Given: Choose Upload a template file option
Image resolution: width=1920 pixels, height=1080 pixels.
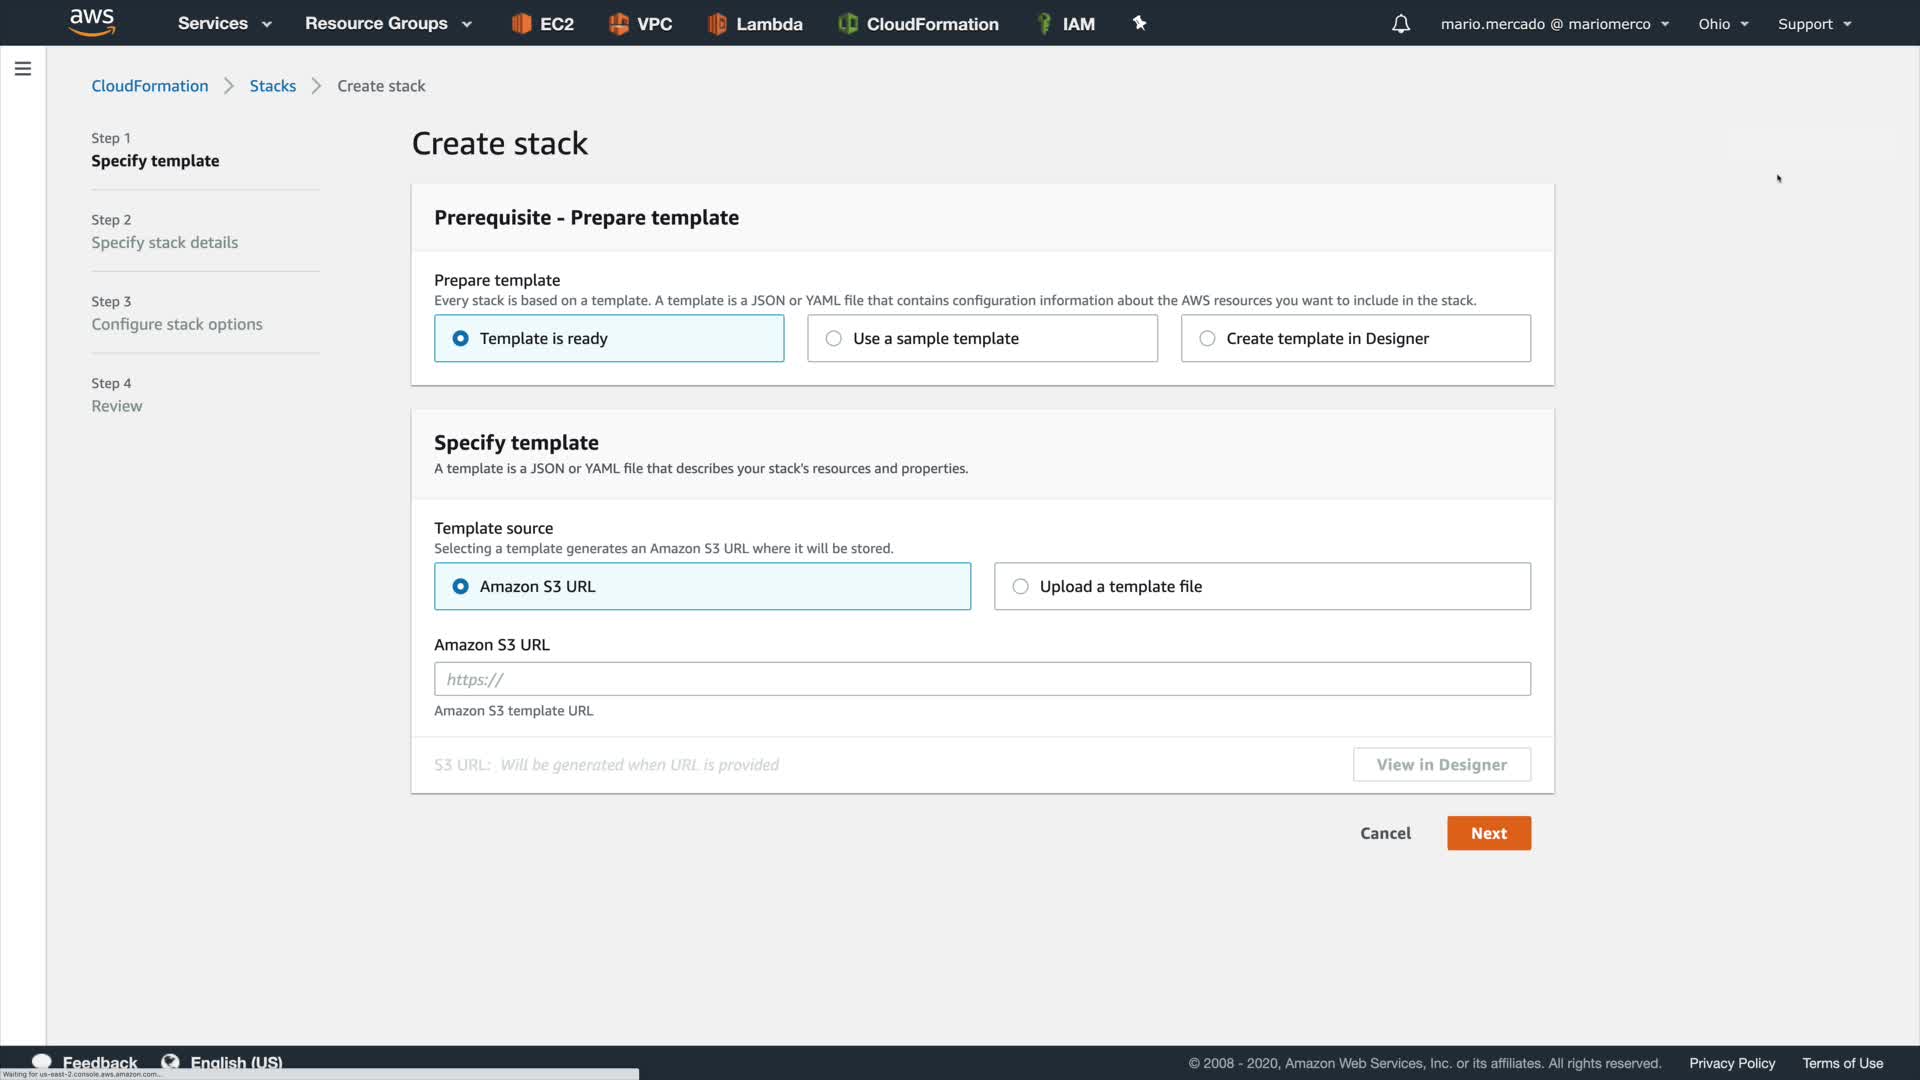Looking at the screenshot, I should 1261,587.
